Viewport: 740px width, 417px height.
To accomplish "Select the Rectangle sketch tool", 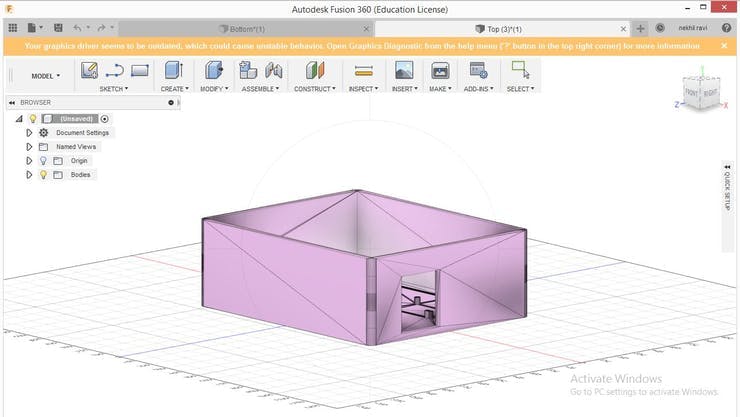I will (140, 71).
